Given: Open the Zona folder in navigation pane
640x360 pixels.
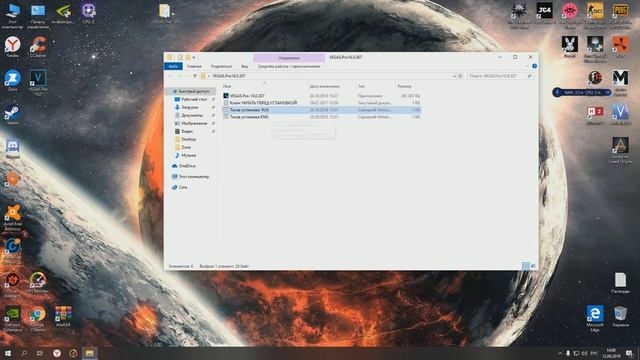Looking at the screenshot, I should coord(186,147).
